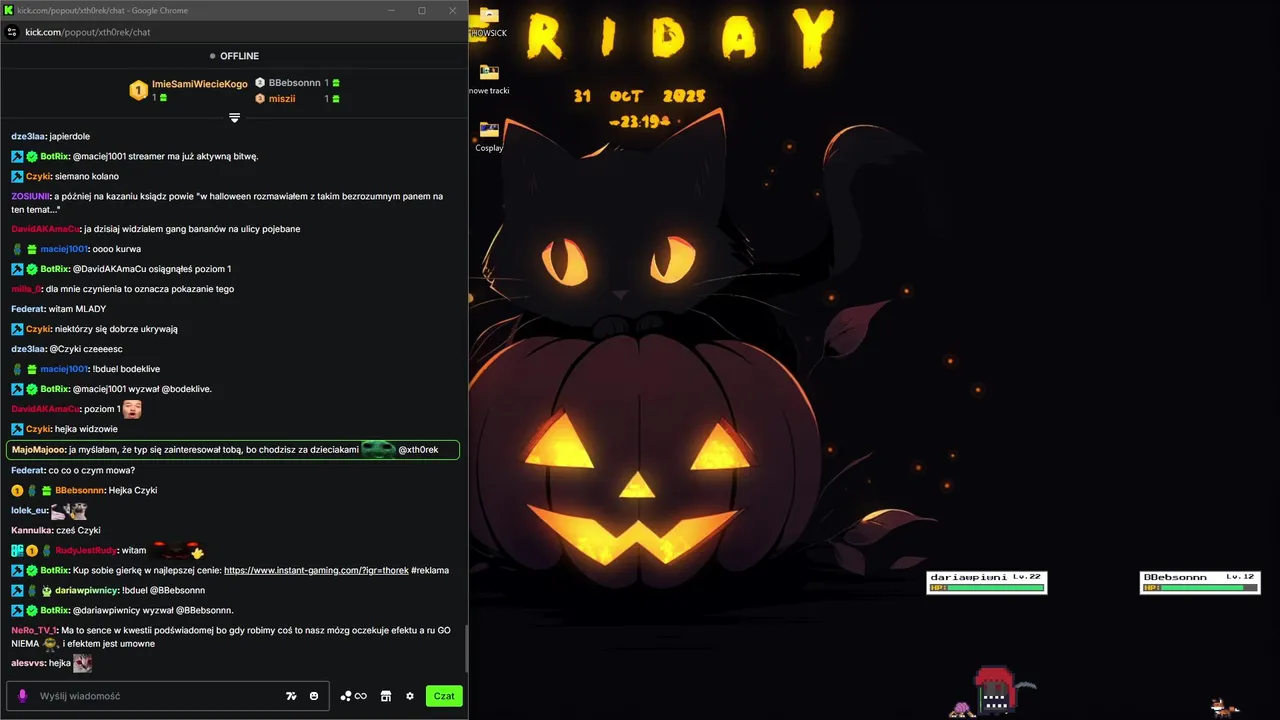Click the gold rank 1 badge
This screenshot has height=720, width=1280.
139,91
